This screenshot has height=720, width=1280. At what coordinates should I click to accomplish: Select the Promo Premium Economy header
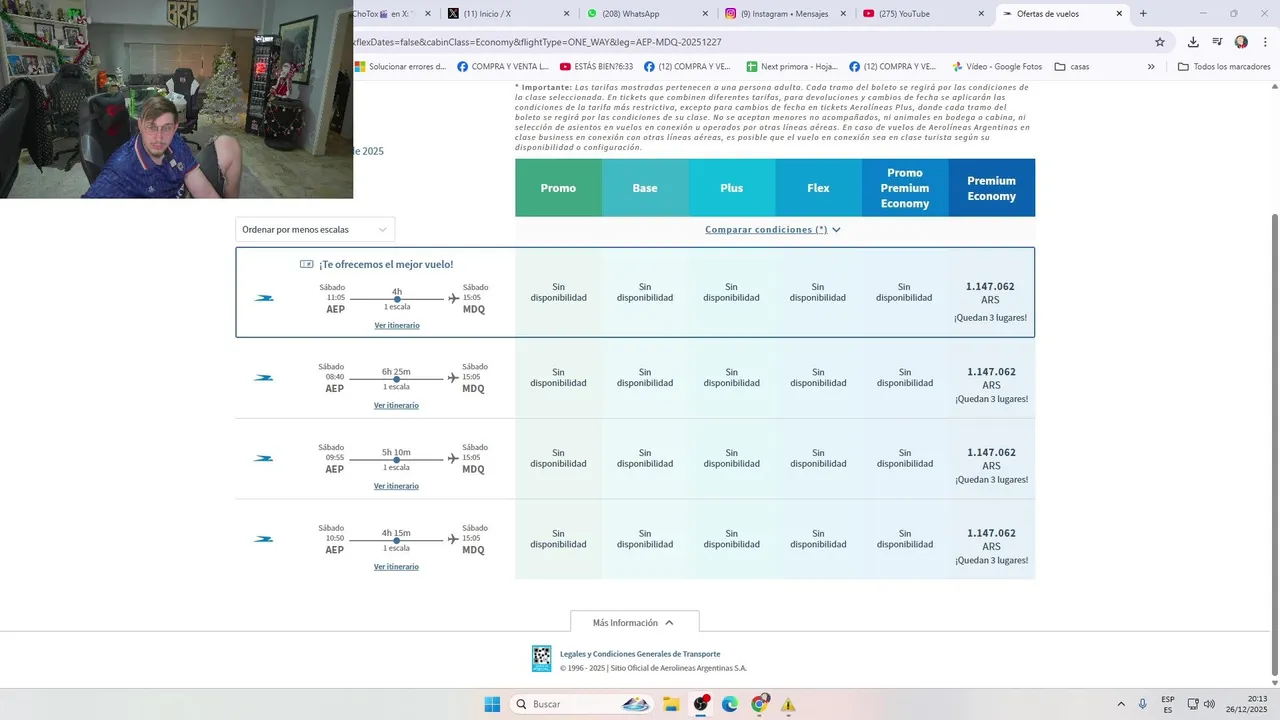coord(905,188)
